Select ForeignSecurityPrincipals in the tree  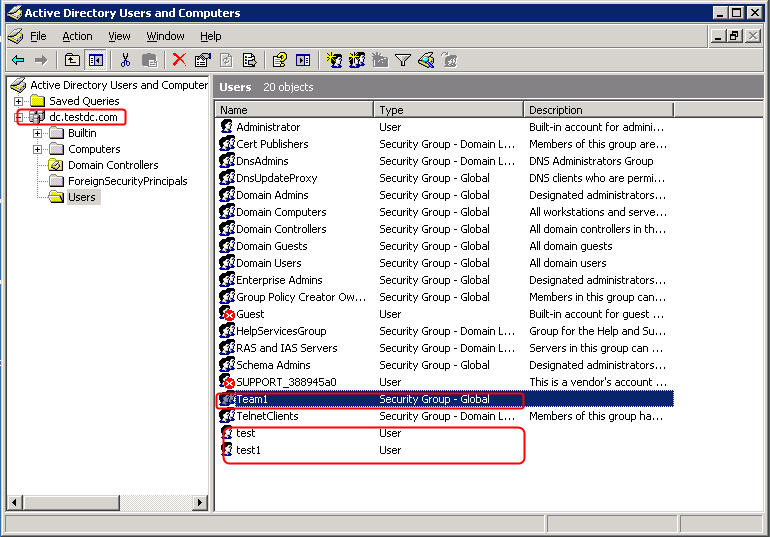click(128, 181)
